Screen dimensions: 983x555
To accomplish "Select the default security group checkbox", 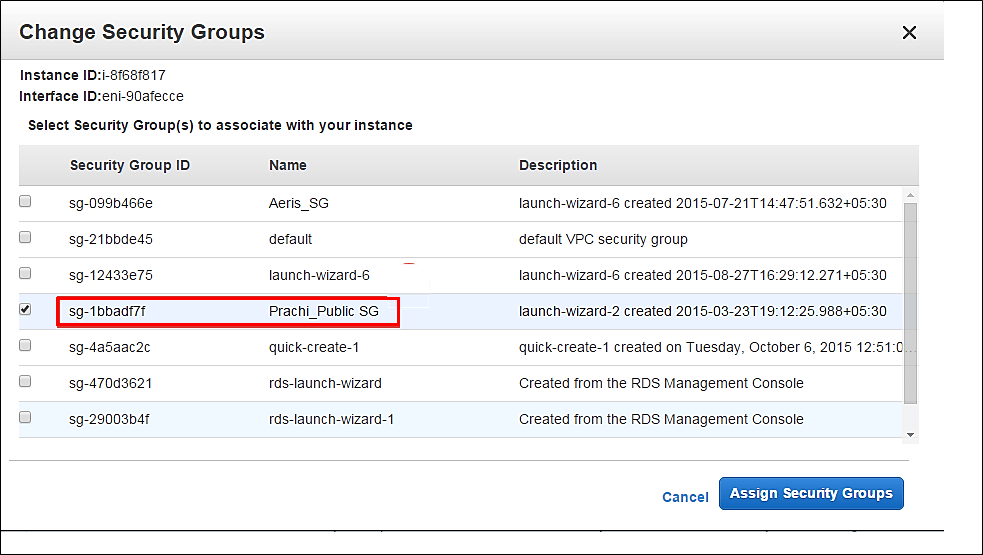I will coord(26,237).
